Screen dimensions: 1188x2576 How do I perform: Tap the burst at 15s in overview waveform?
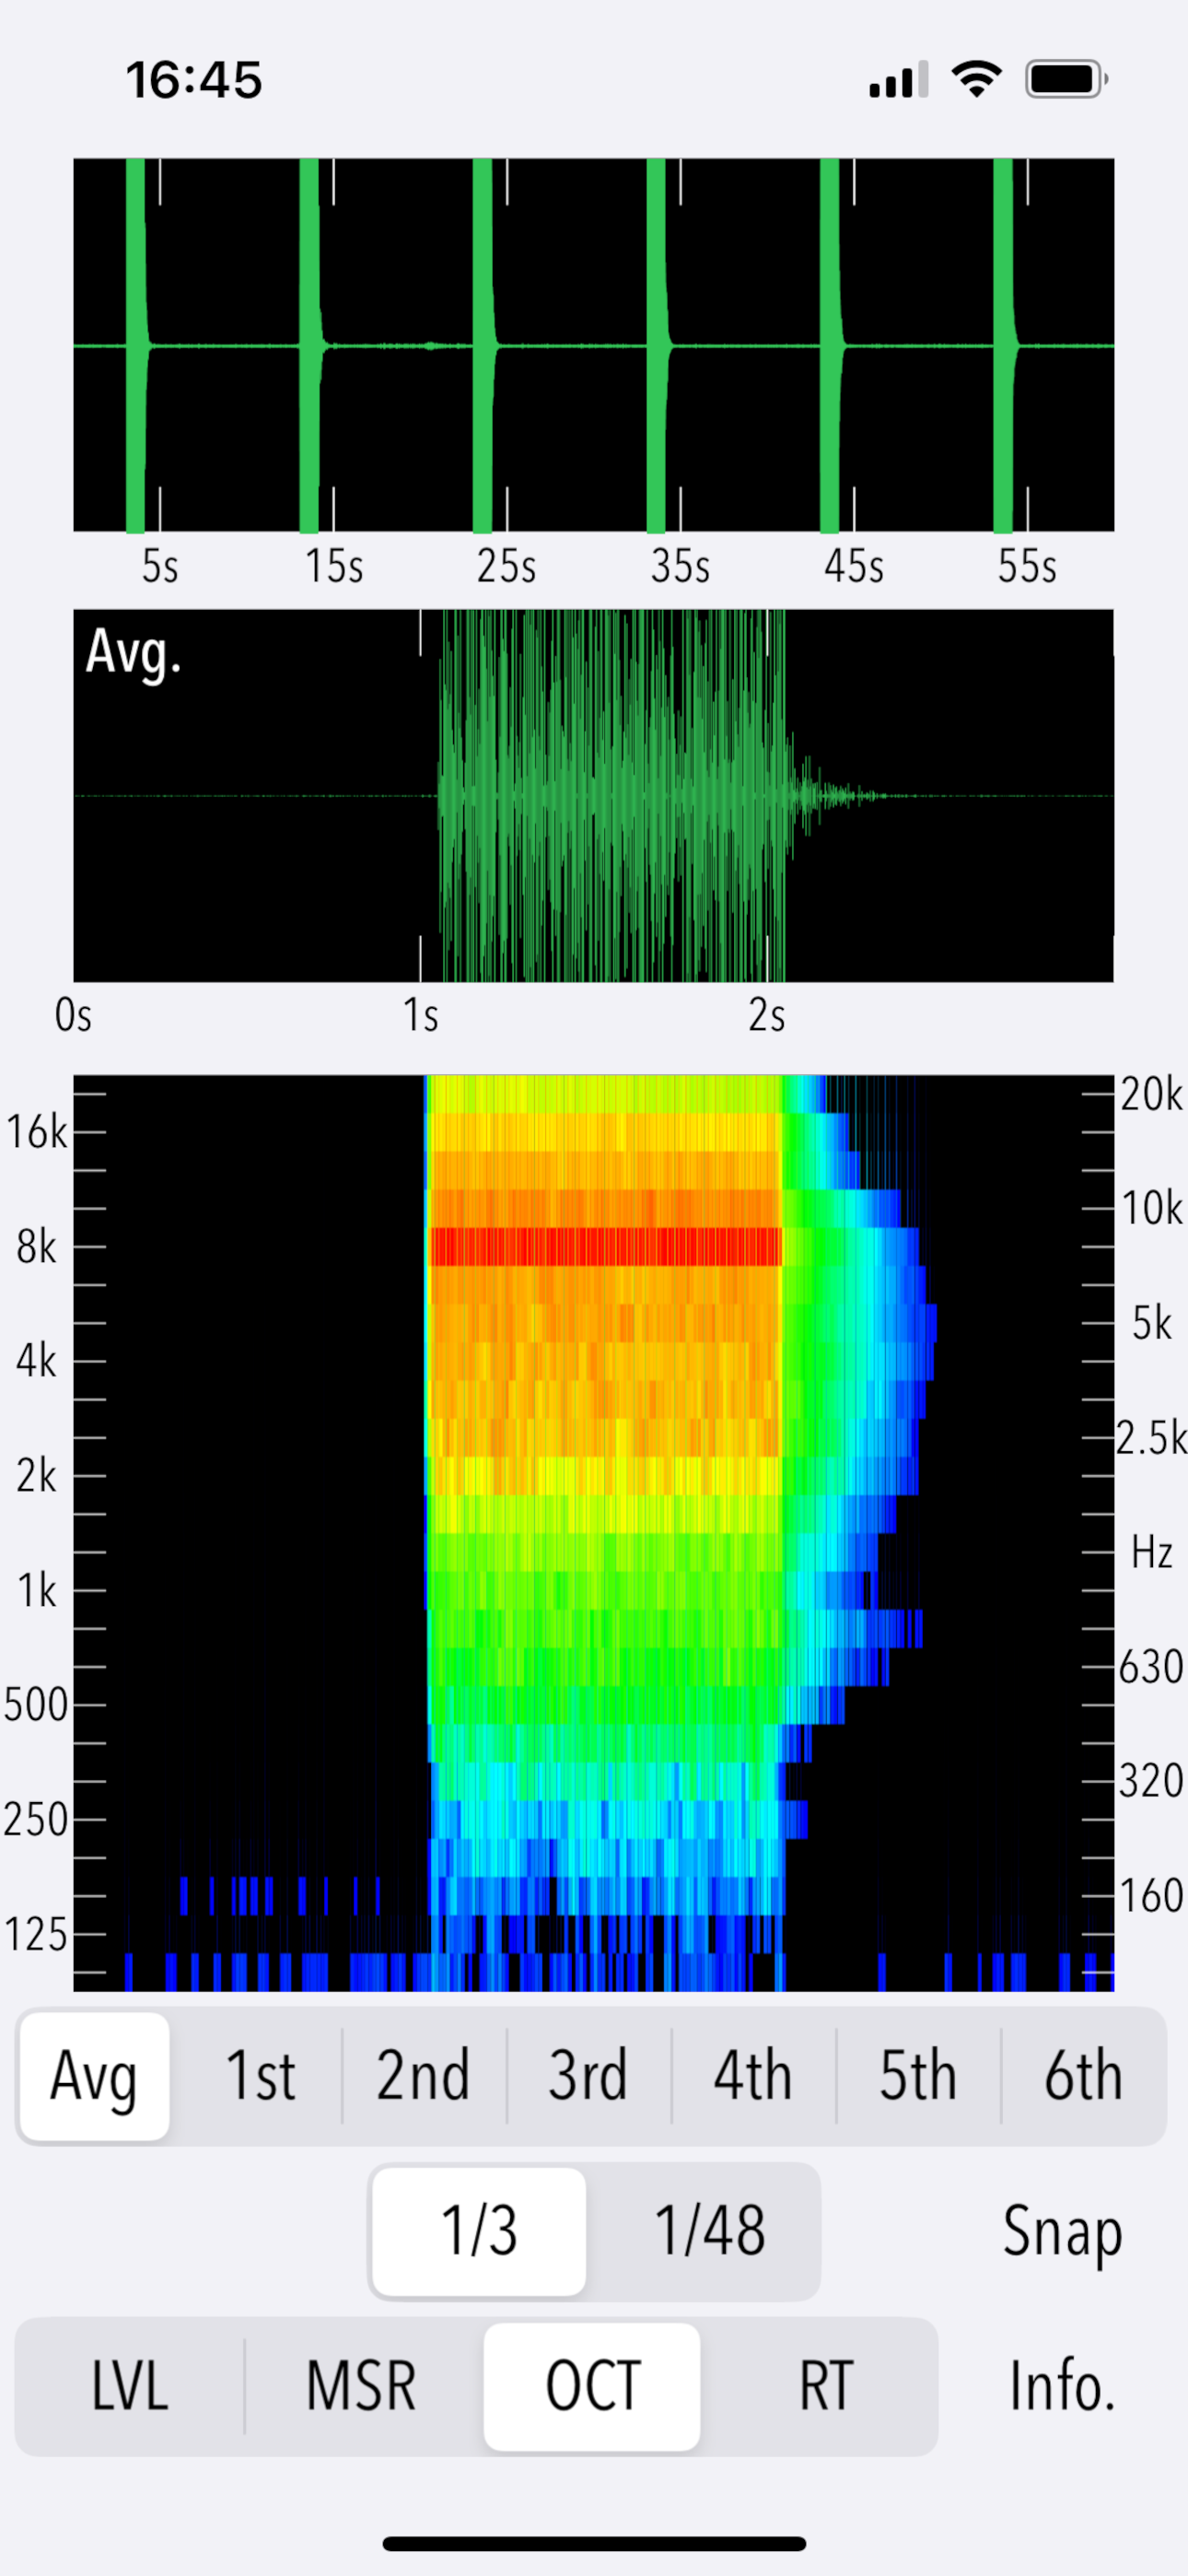coord(310,345)
